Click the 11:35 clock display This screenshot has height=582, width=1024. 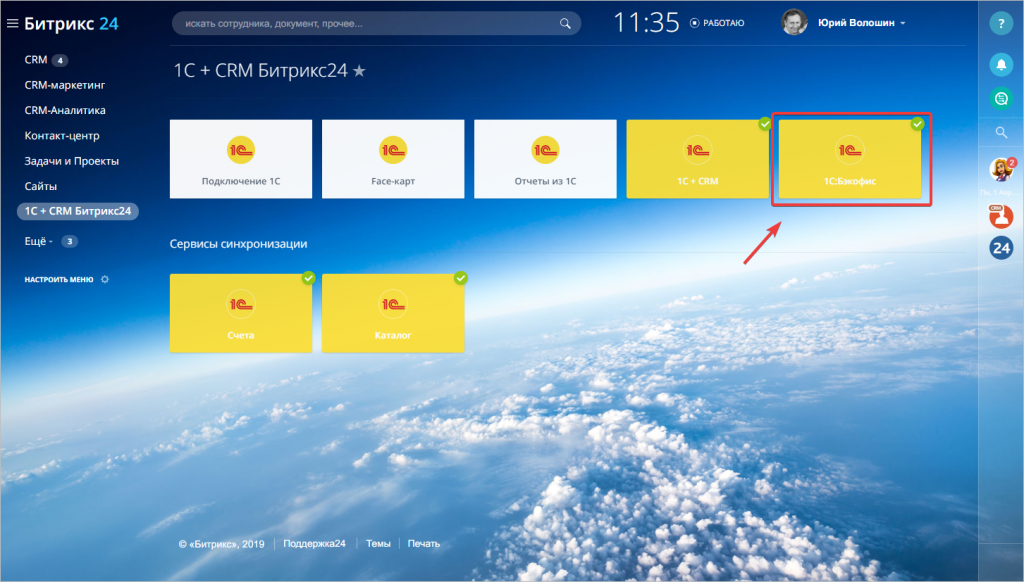tap(647, 23)
